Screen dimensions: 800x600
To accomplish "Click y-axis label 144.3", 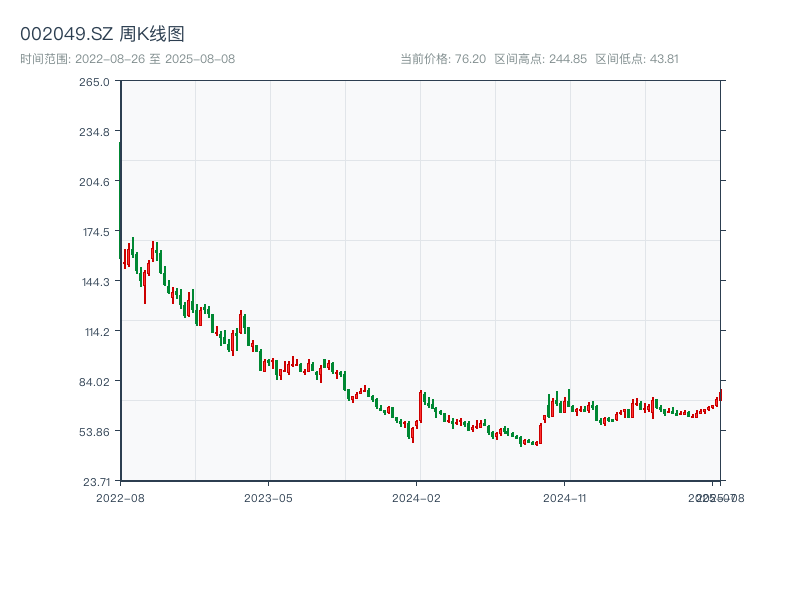I will click(x=96, y=282).
